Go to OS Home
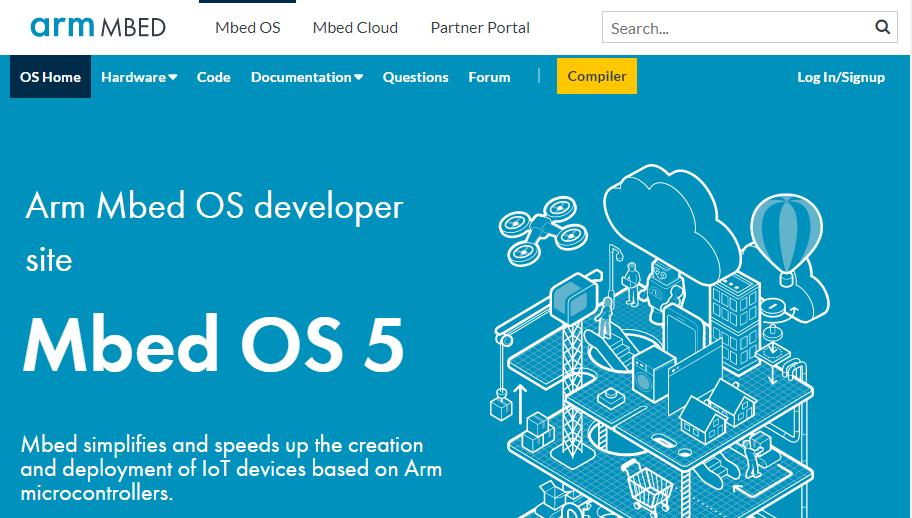Viewport: 912px width, 518px height. (x=51, y=77)
